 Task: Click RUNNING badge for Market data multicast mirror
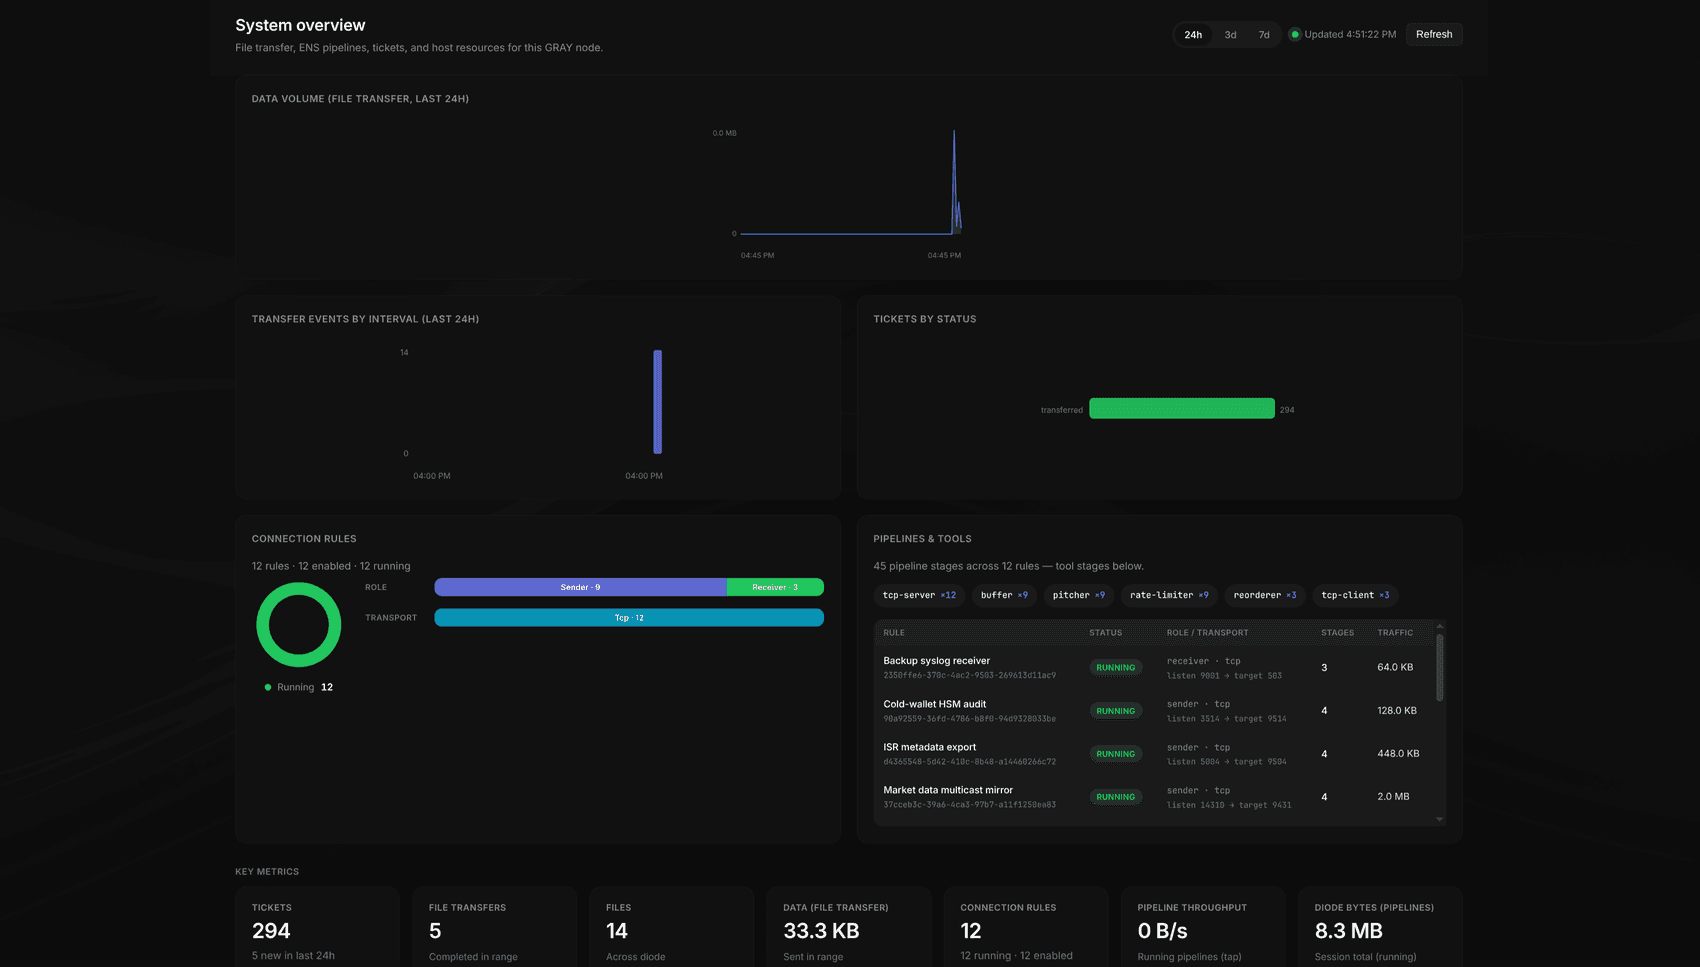[x=1116, y=797]
